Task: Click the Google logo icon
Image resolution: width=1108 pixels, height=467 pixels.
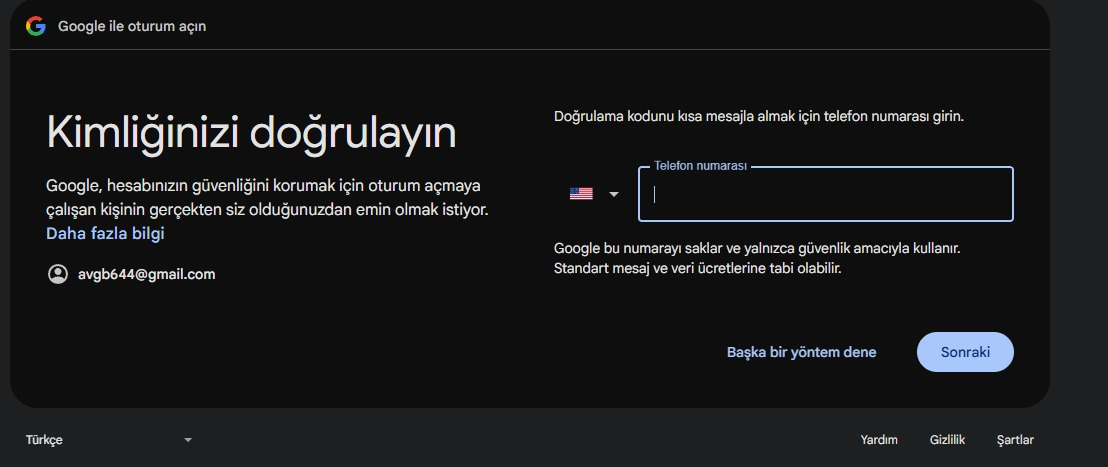Action: coord(35,26)
